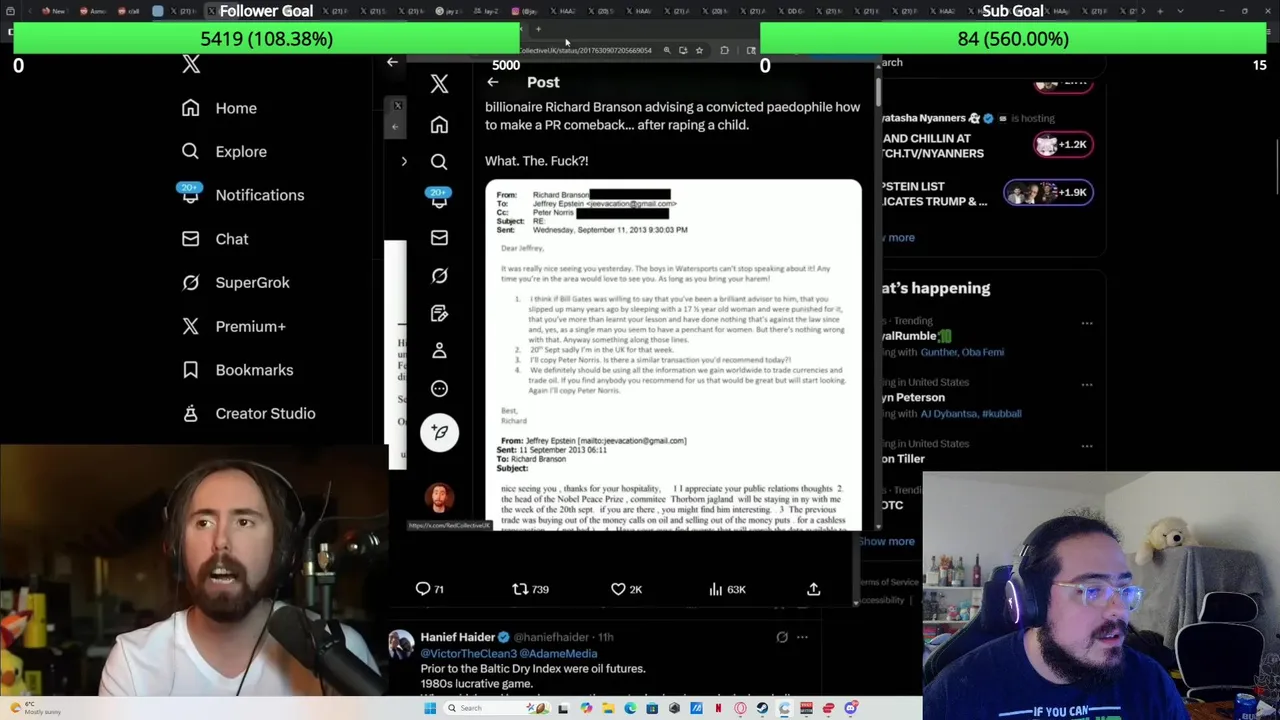1280x720 pixels.
Task: Click notifications bell in front window's narrow sidebar
Action: click(x=439, y=199)
